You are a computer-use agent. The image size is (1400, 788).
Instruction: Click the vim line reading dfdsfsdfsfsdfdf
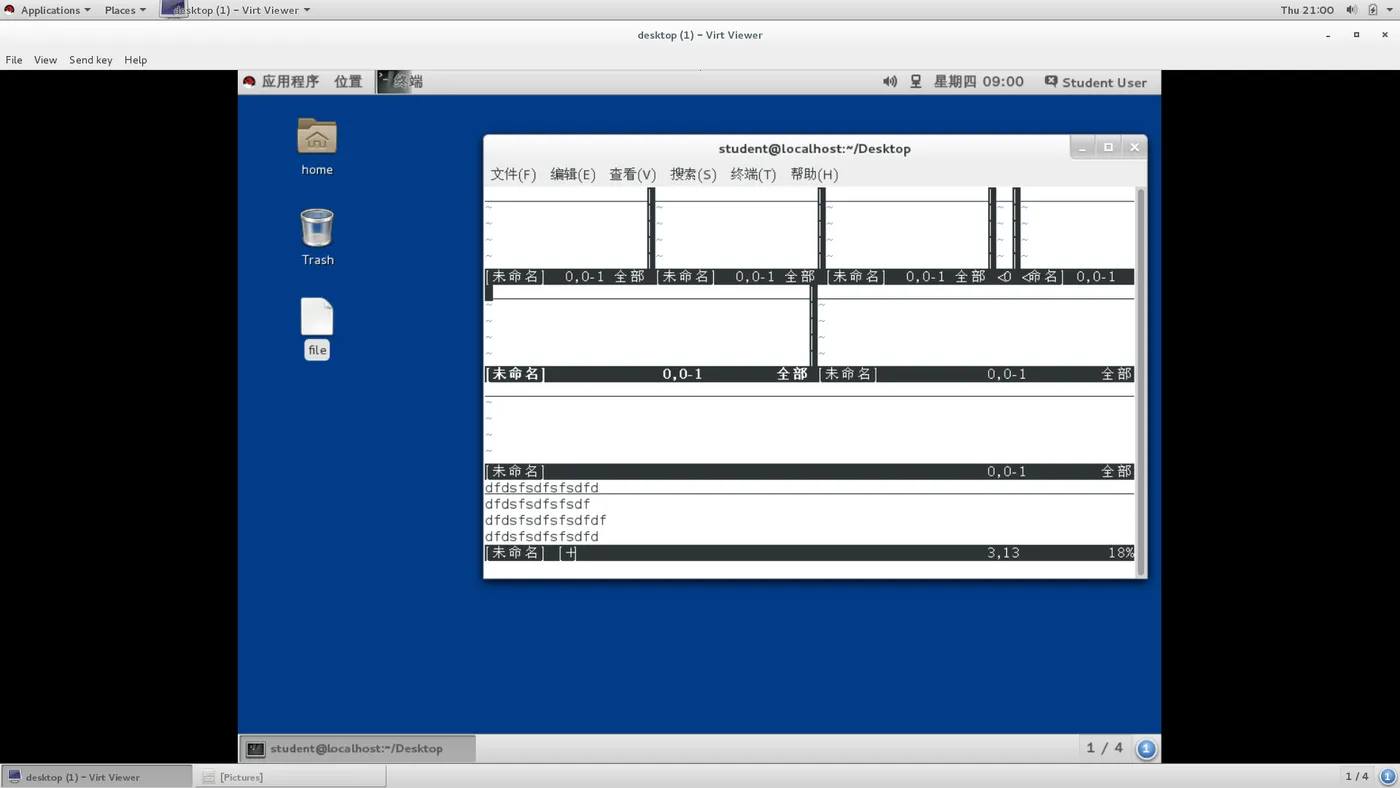(546, 520)
